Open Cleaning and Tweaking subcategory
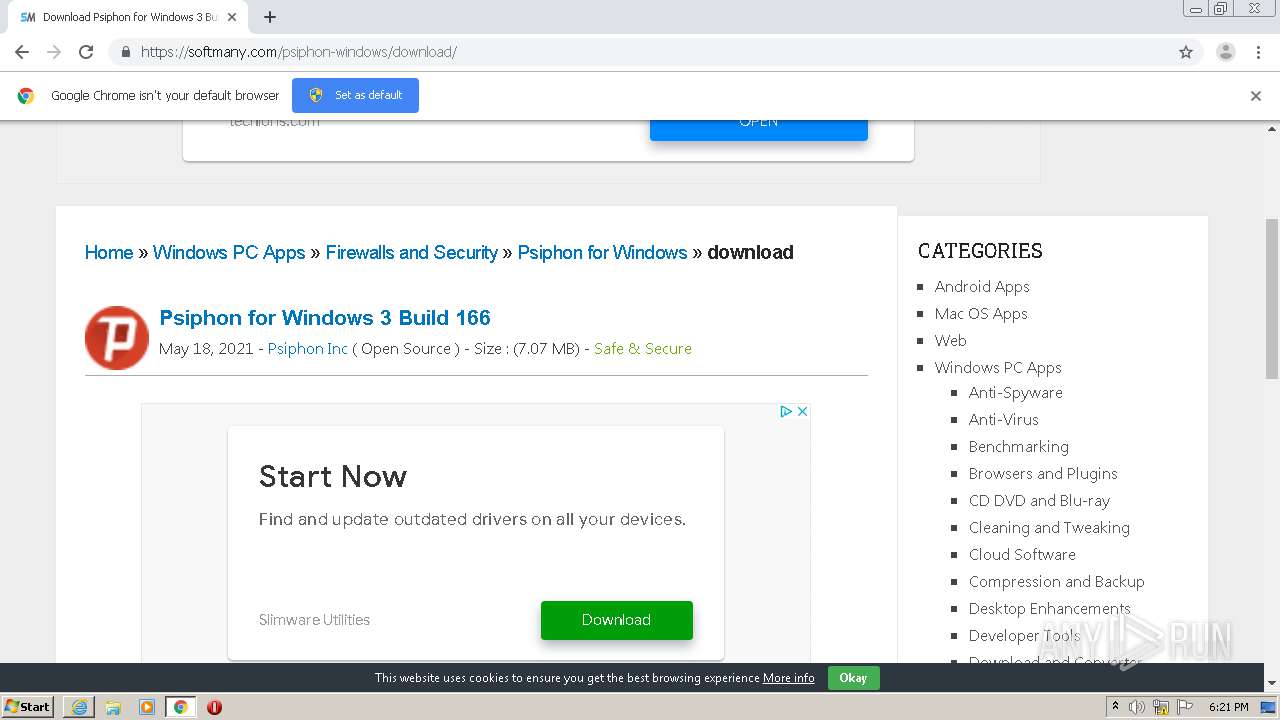Screen dimensions: 1280x720 (x=1049, y=528)
